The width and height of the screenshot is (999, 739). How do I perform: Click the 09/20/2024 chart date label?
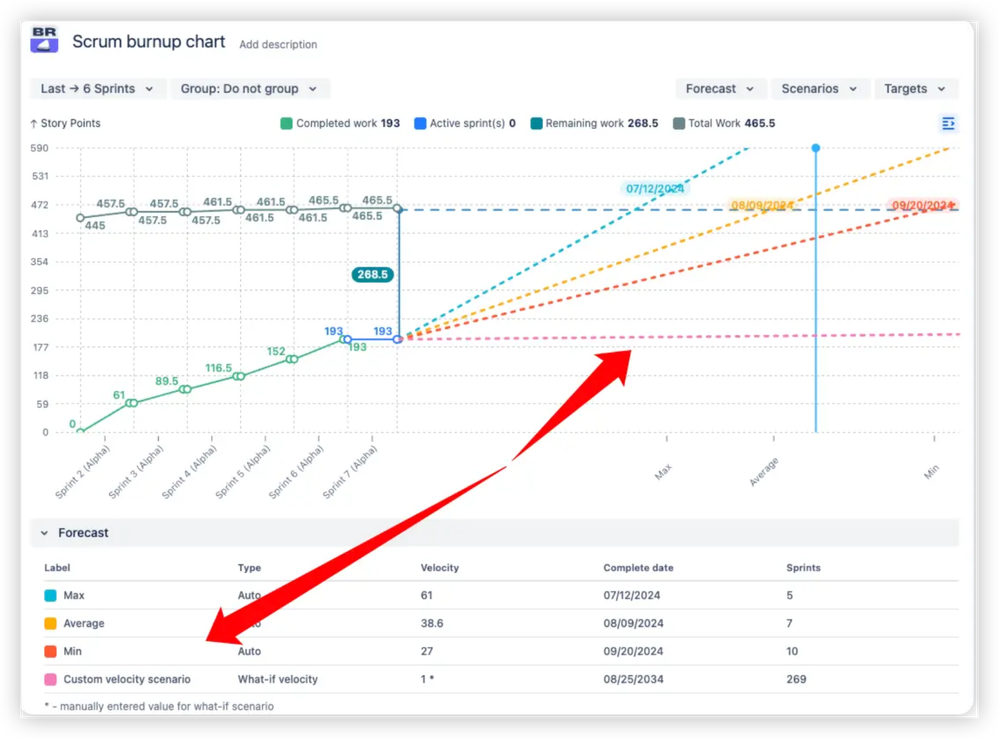(923, 205)
